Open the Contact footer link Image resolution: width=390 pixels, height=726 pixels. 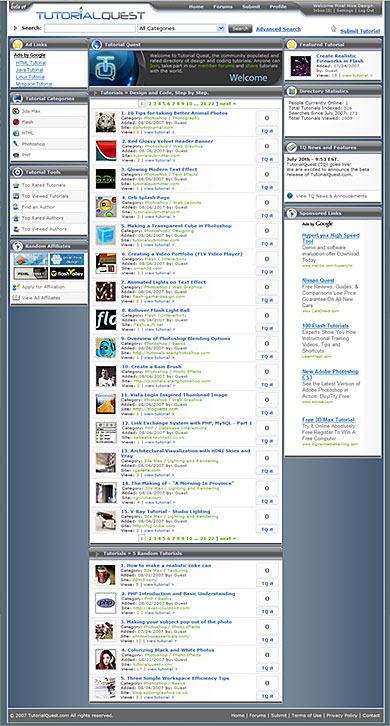pos(371,716)
